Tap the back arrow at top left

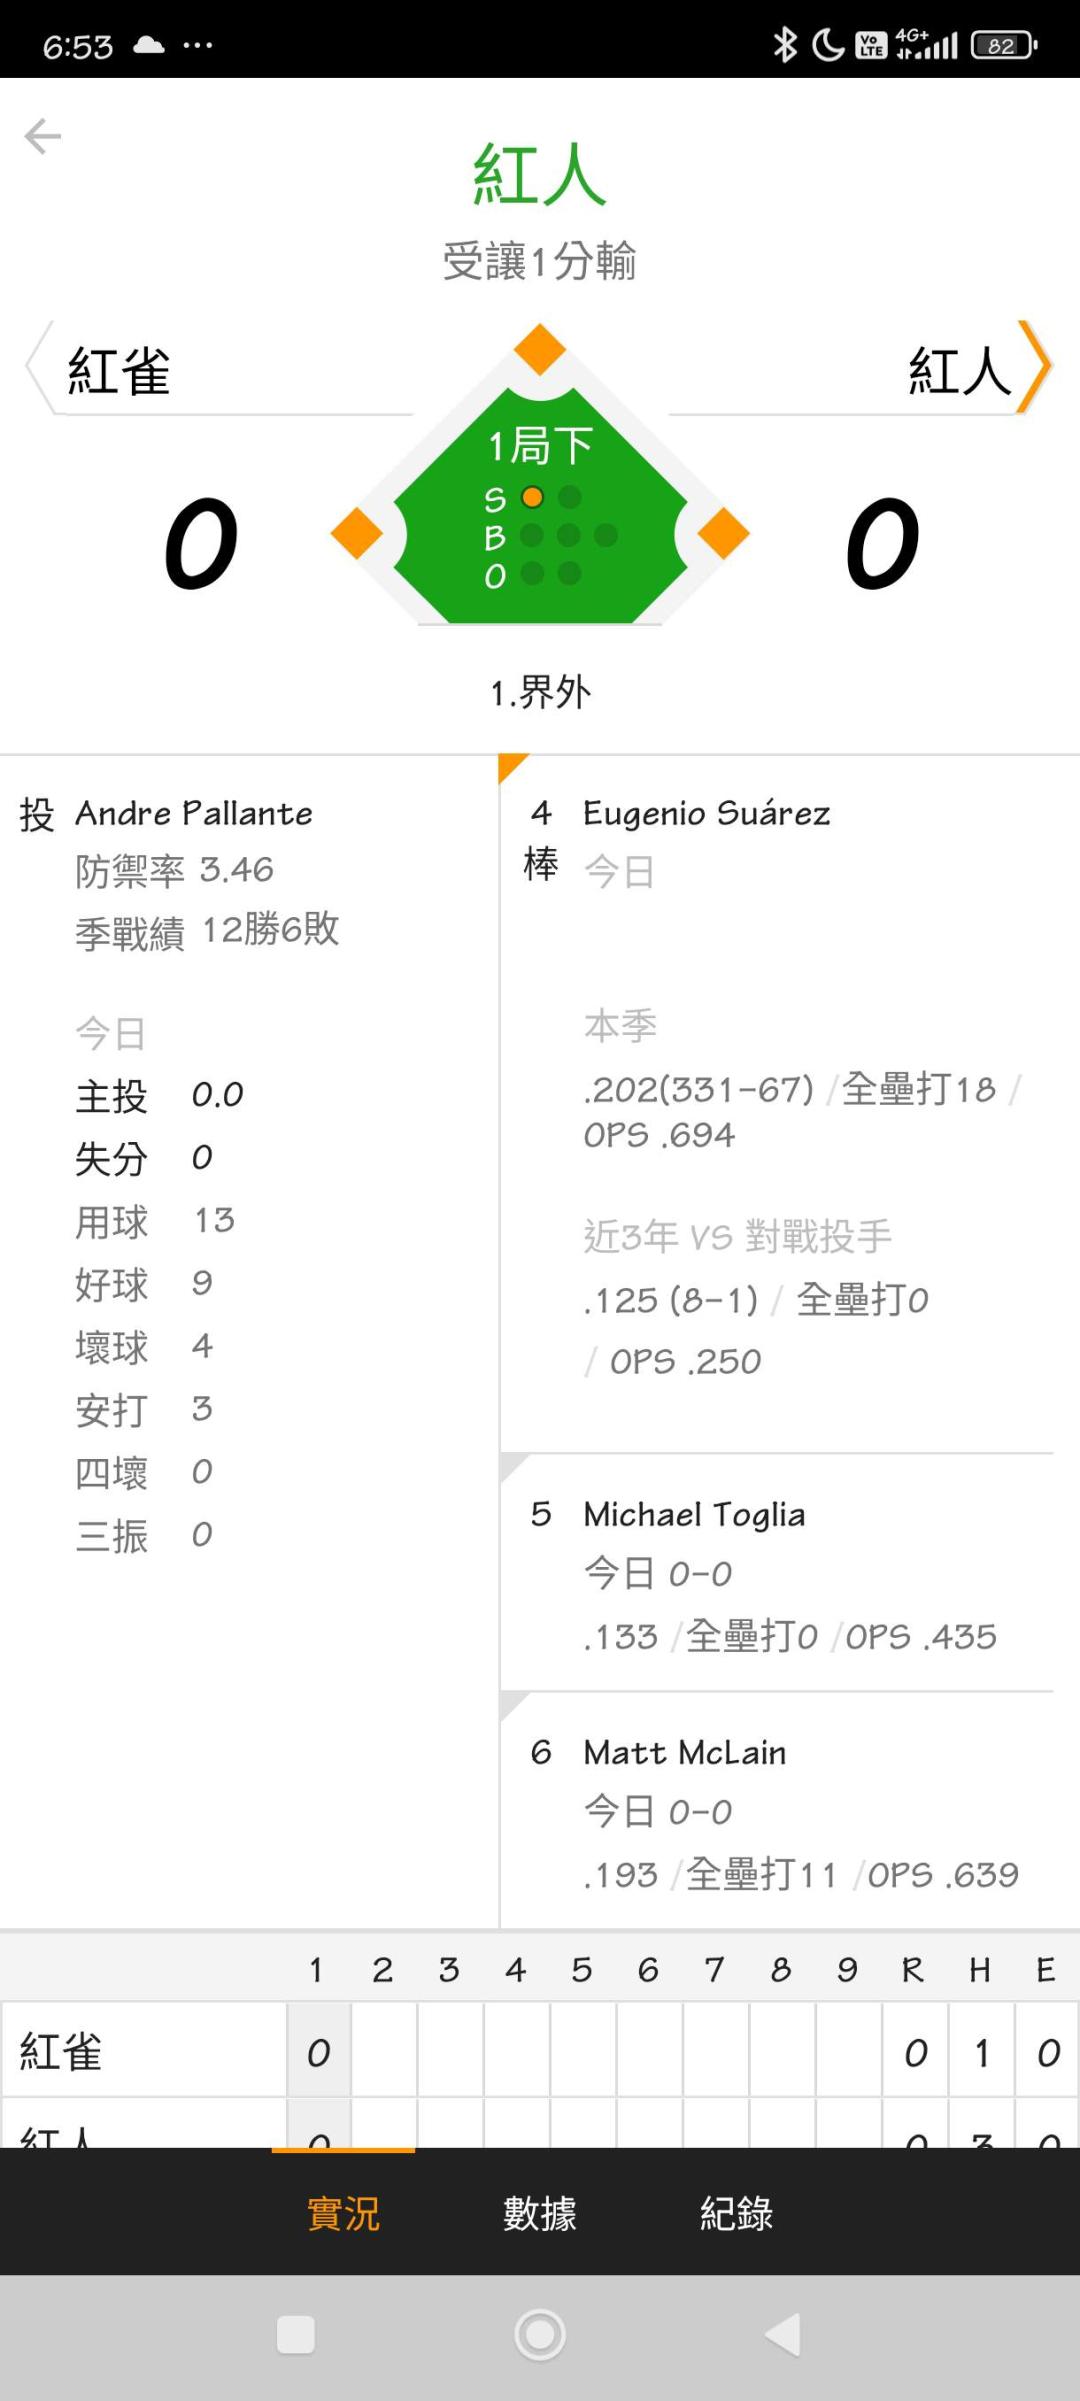[43, 136]
